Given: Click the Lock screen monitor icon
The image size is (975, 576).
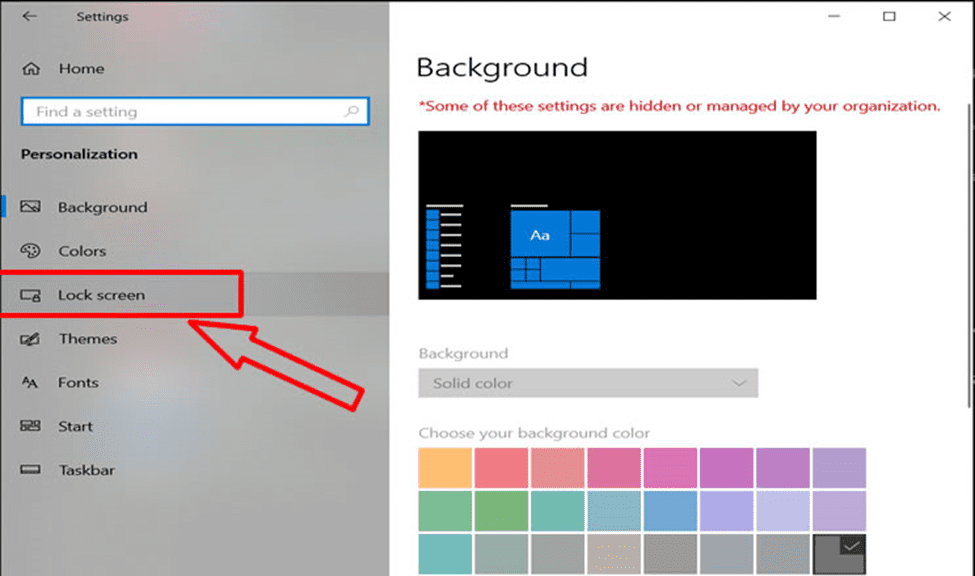Looking at the screenshot, I should (x=30, y=295).
